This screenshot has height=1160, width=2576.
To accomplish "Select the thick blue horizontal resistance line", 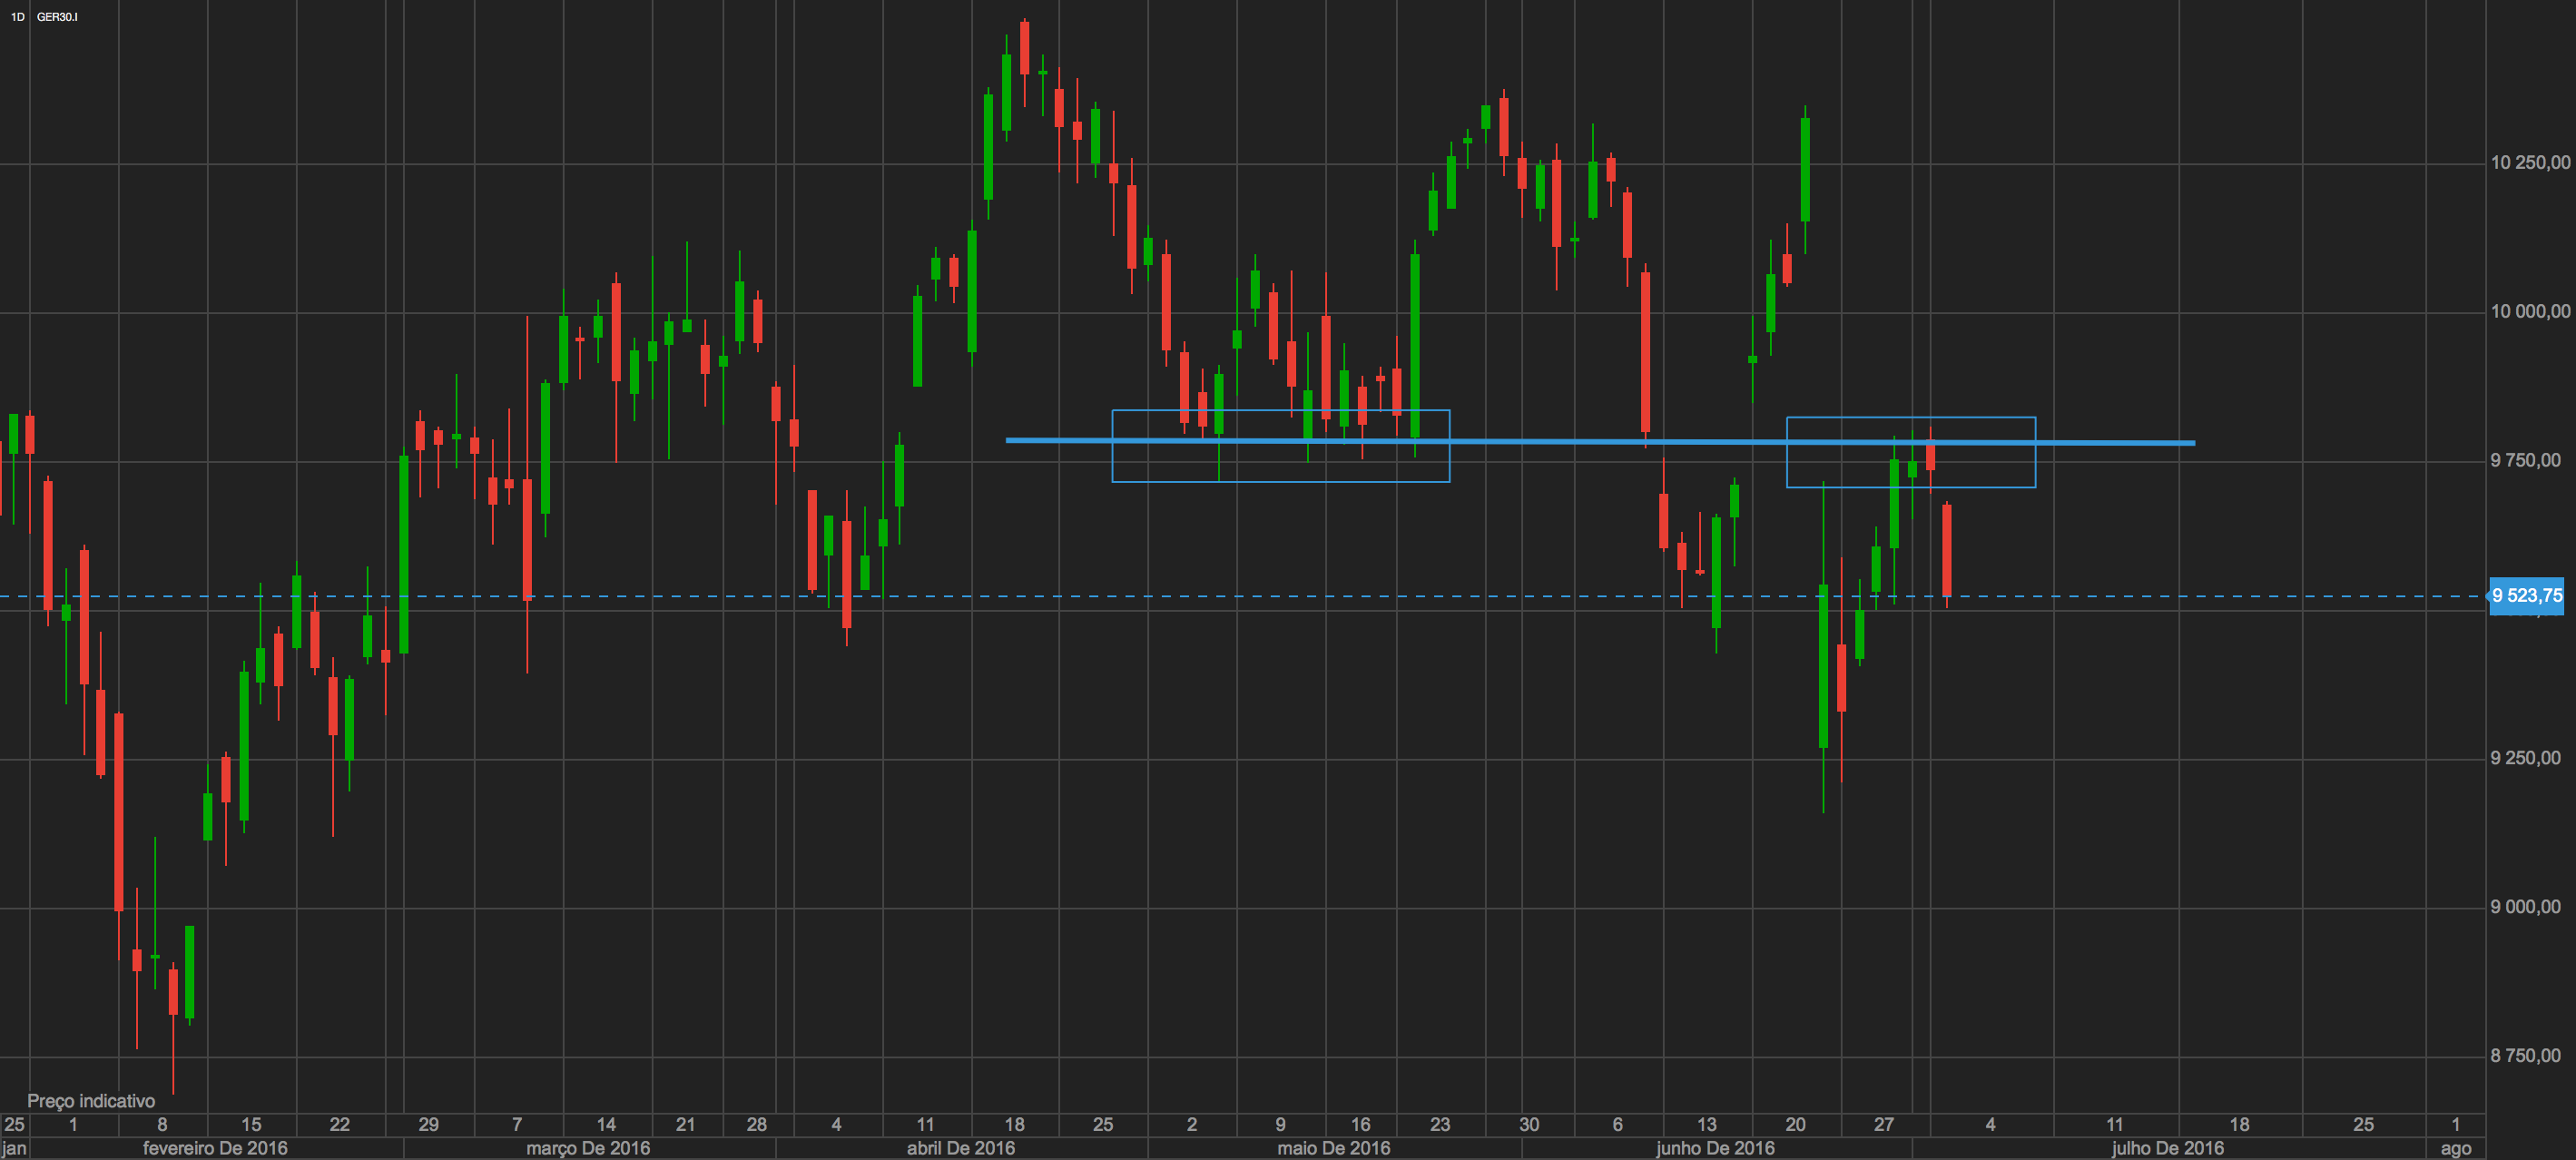I will (1600, 441).
